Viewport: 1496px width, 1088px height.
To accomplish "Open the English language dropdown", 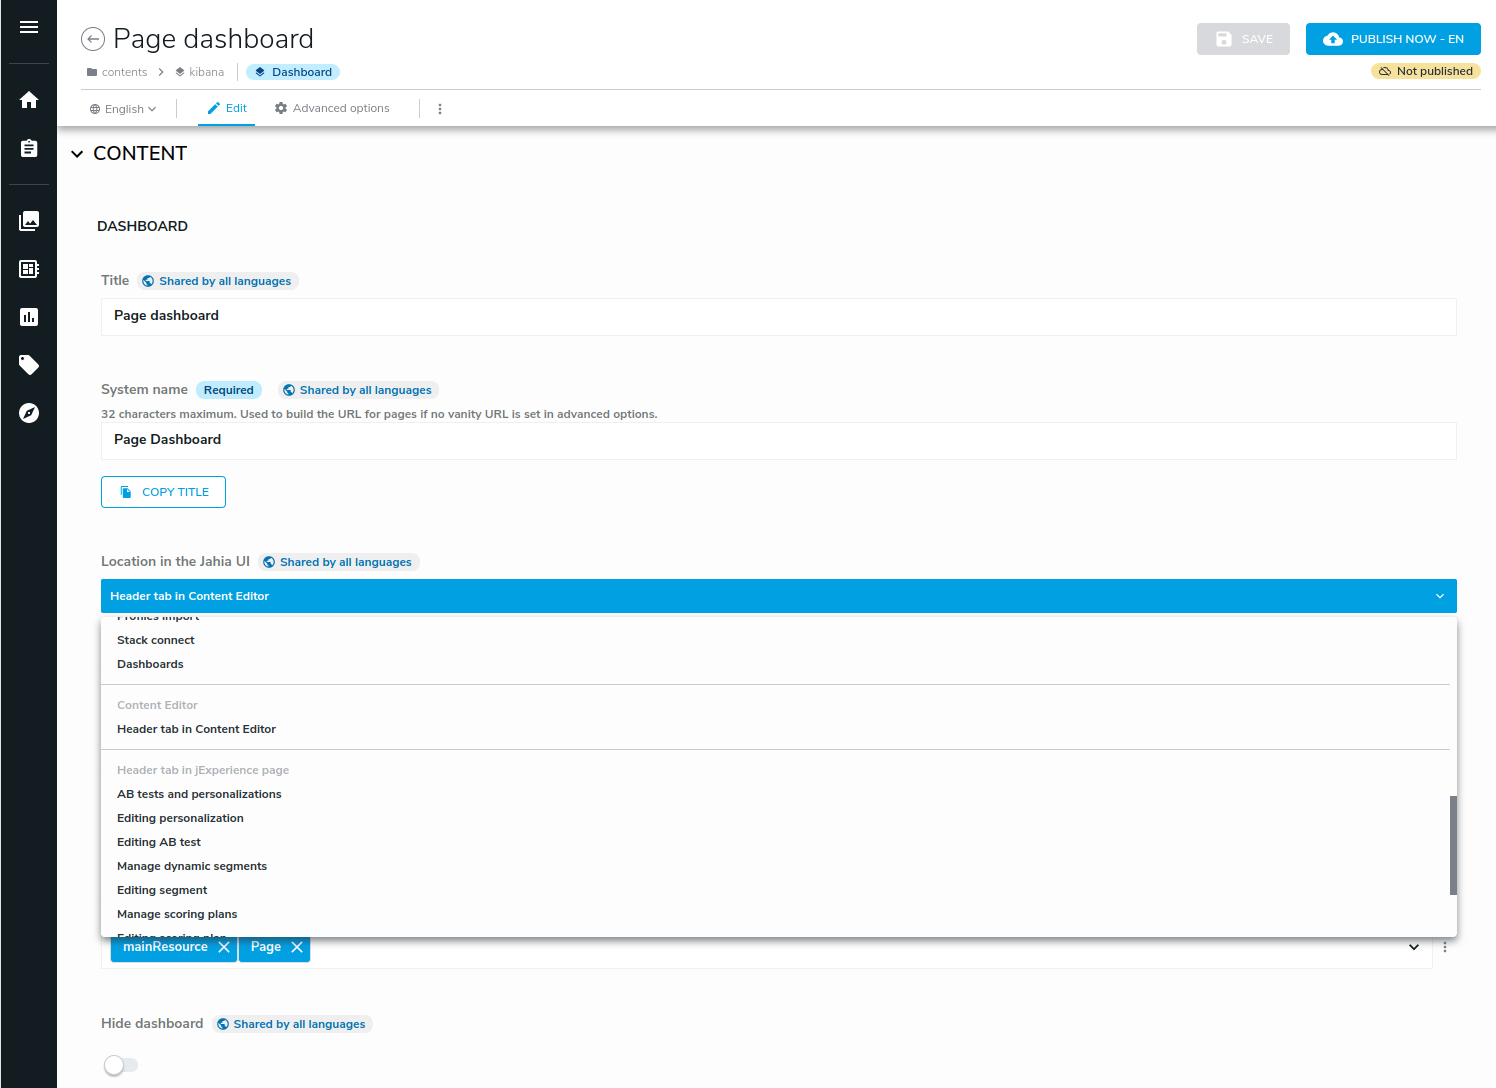I will click(x=123, y=108).
